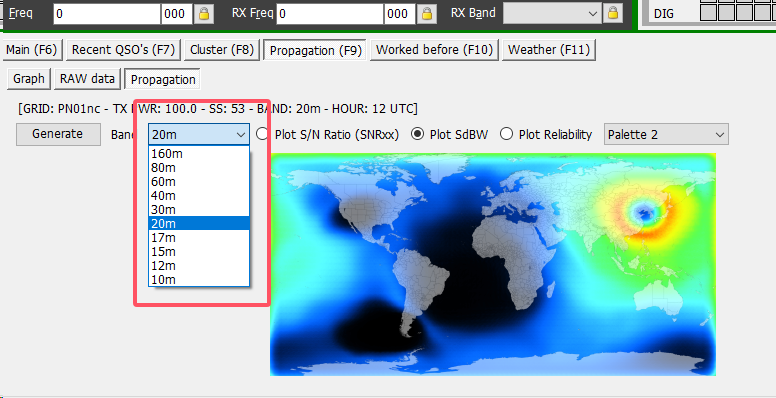Select Plot Reliability radio button
The height and width of the screenshot is (398, 776).
coord(506,134)
